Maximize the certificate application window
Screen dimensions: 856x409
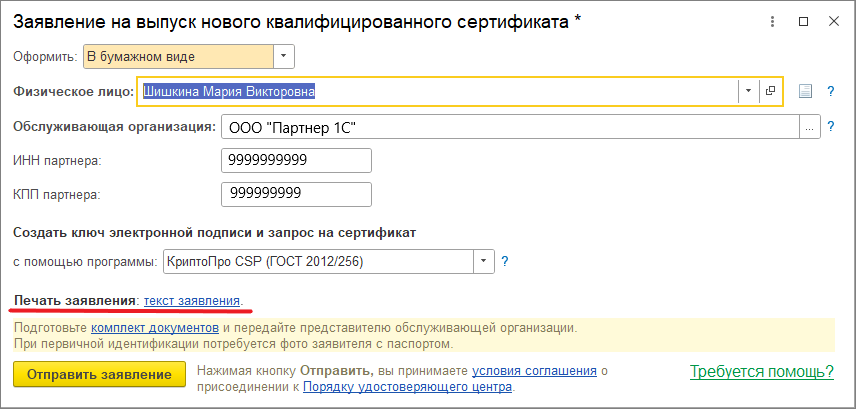[x=801, y=22]
